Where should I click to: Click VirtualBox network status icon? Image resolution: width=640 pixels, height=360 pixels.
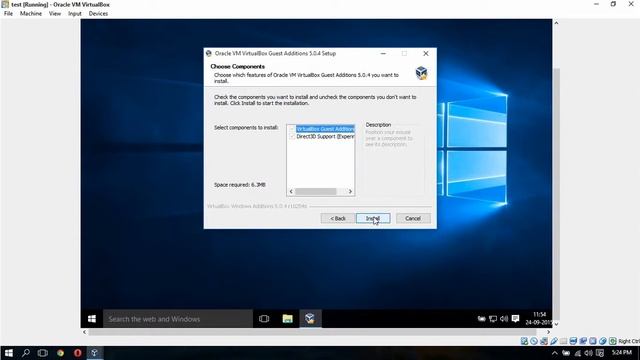[x=544, y=341]
